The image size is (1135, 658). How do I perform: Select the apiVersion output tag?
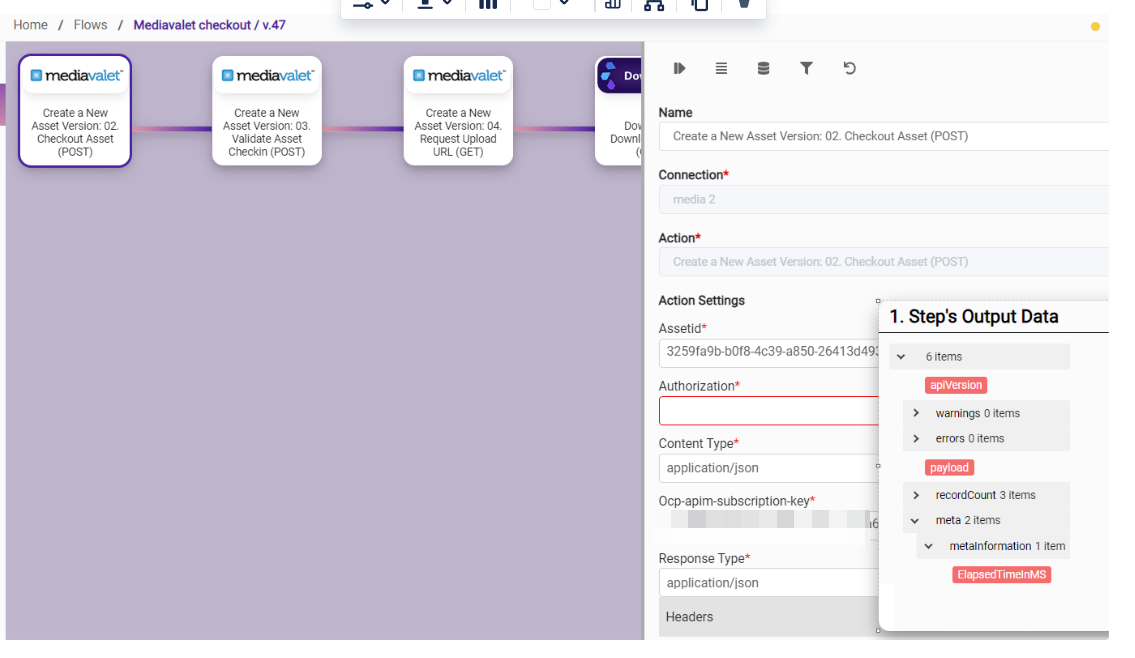(x=956, y=385)
